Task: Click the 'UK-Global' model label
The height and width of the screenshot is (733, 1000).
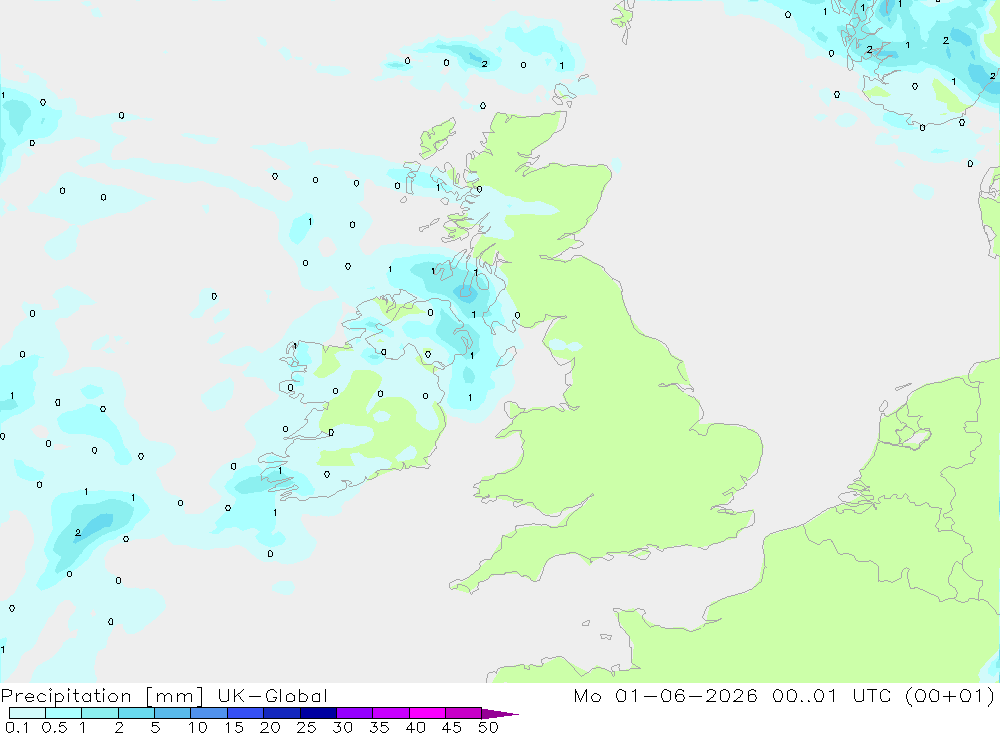Action: [x=272, y=696]
